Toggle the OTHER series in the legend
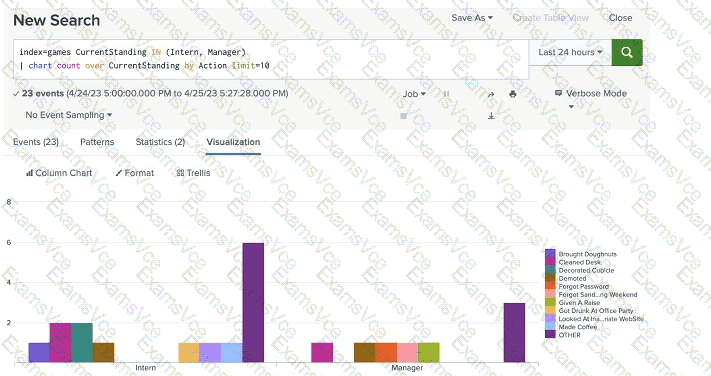The width and height of the screenshot is (711, 376). coord(563,335)
